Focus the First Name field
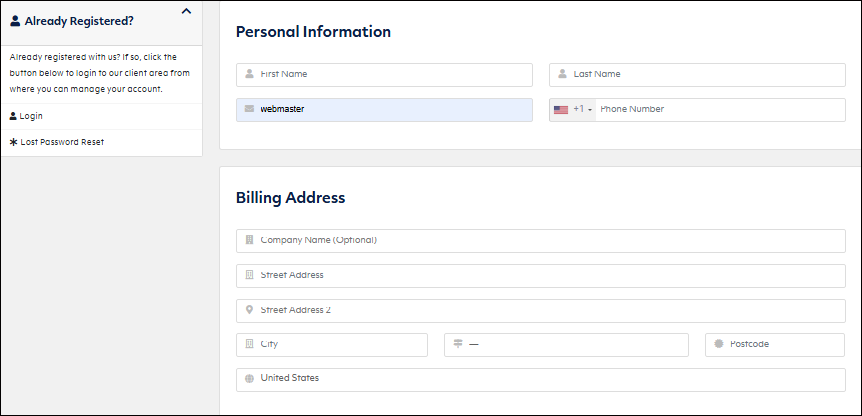This screenshot has width=862, height=416. 384,75
